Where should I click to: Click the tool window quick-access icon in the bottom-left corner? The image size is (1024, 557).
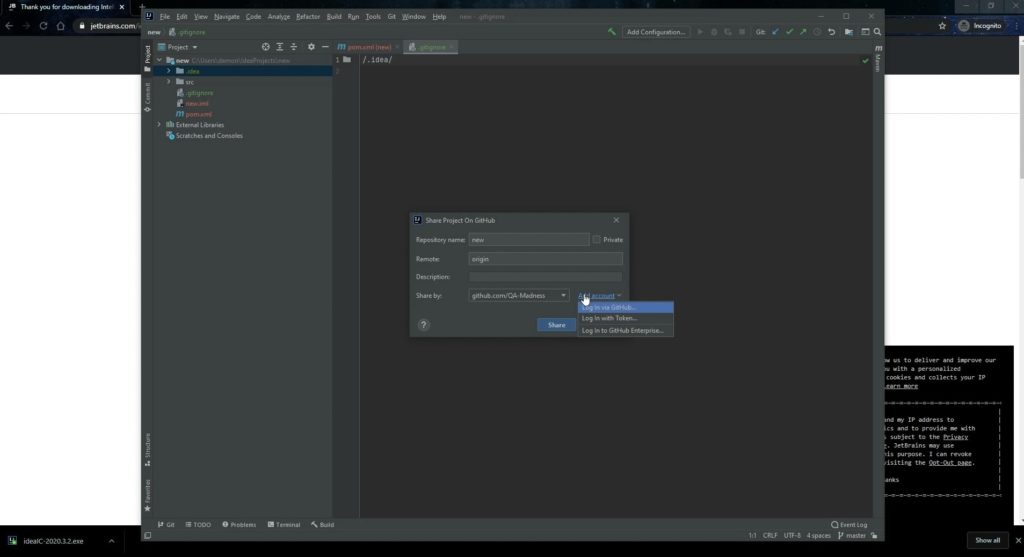pyautogui.click(x=148, y=535)
